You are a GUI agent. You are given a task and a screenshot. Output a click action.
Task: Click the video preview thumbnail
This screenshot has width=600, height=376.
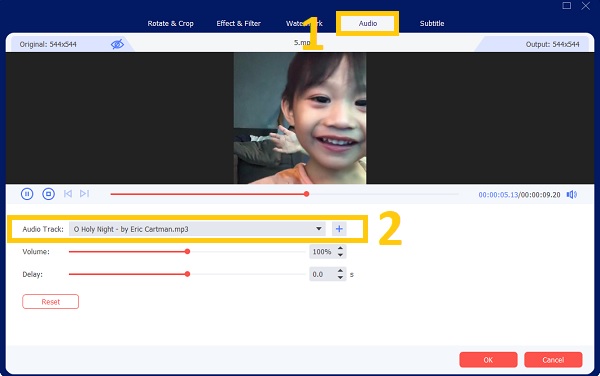click(x=300, y=118)
